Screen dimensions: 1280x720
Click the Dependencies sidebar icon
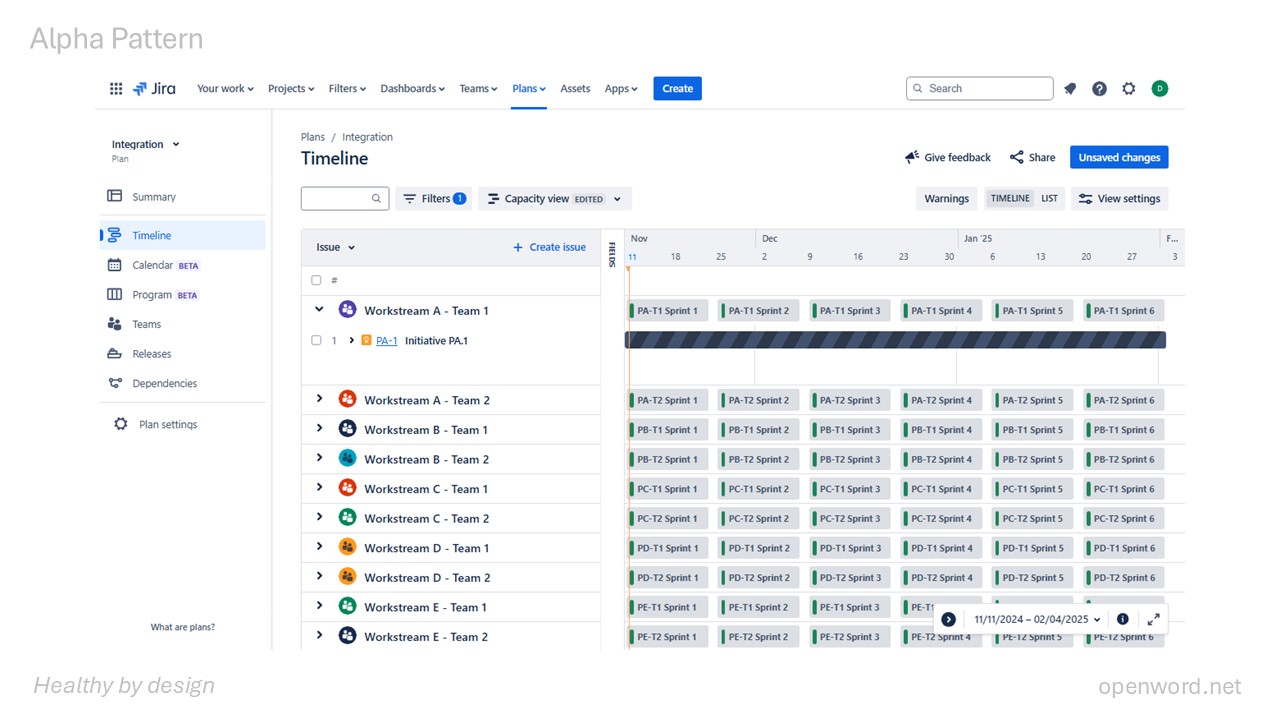coord(114,383)
